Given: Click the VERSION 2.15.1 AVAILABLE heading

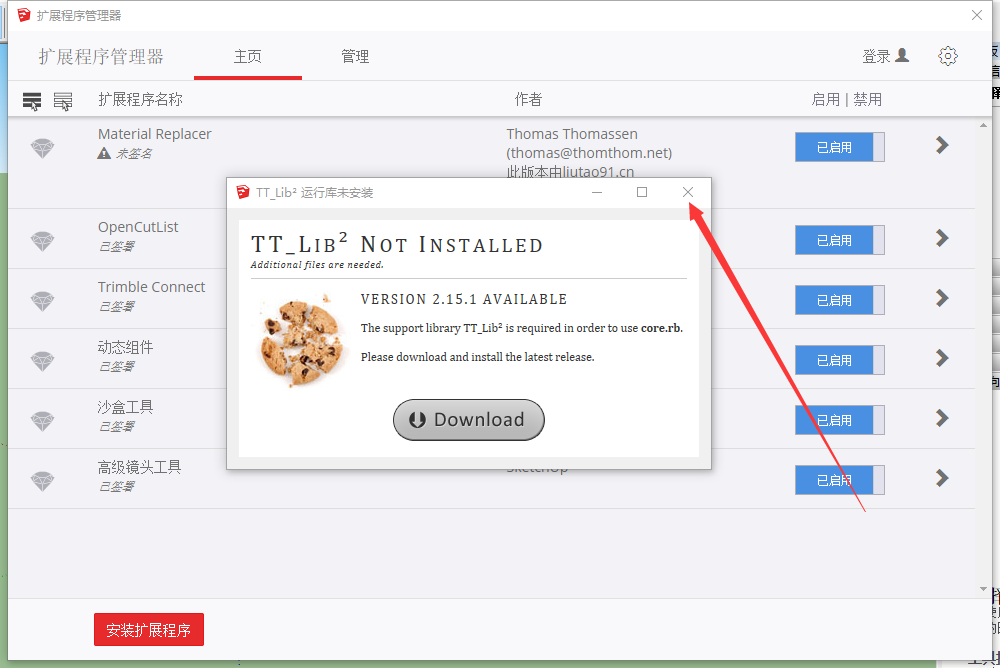Looking at the screenshot, I should 464,299.
